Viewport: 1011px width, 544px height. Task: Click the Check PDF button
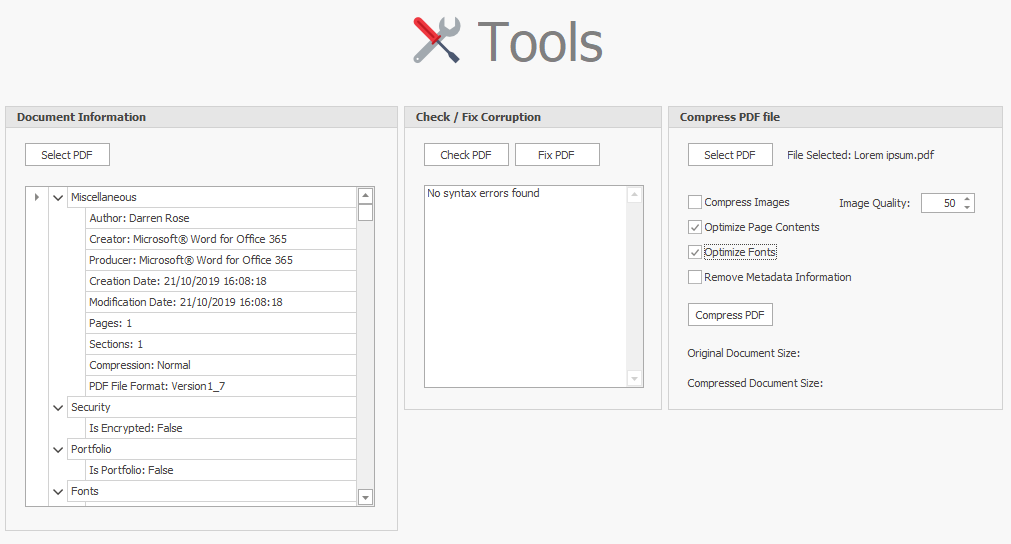(x=466, y=155)
